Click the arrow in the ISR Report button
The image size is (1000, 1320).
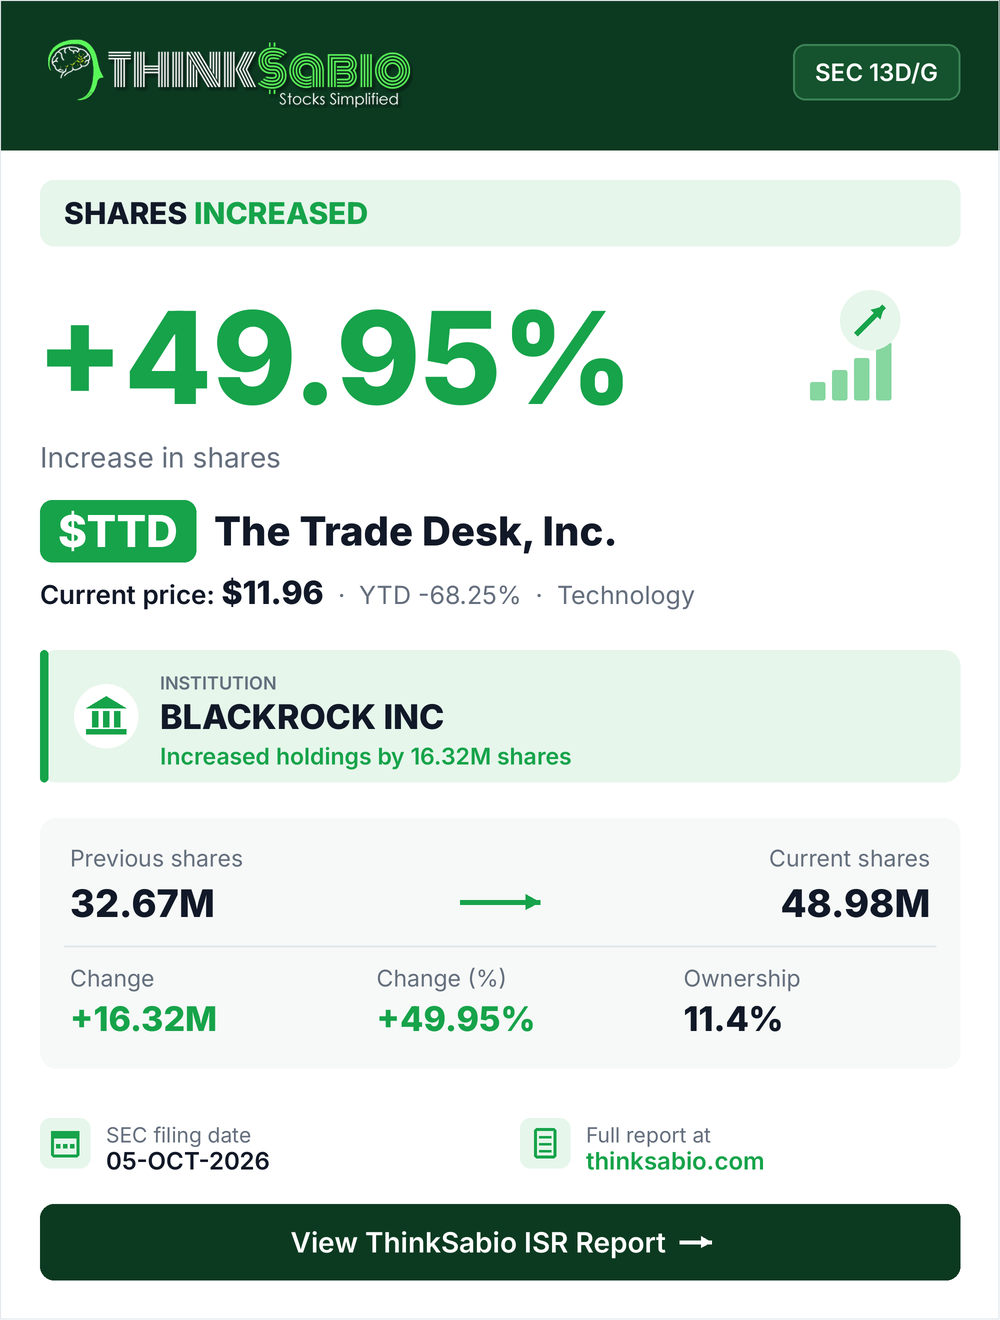pyautogui.click(x=696, y=1242)
